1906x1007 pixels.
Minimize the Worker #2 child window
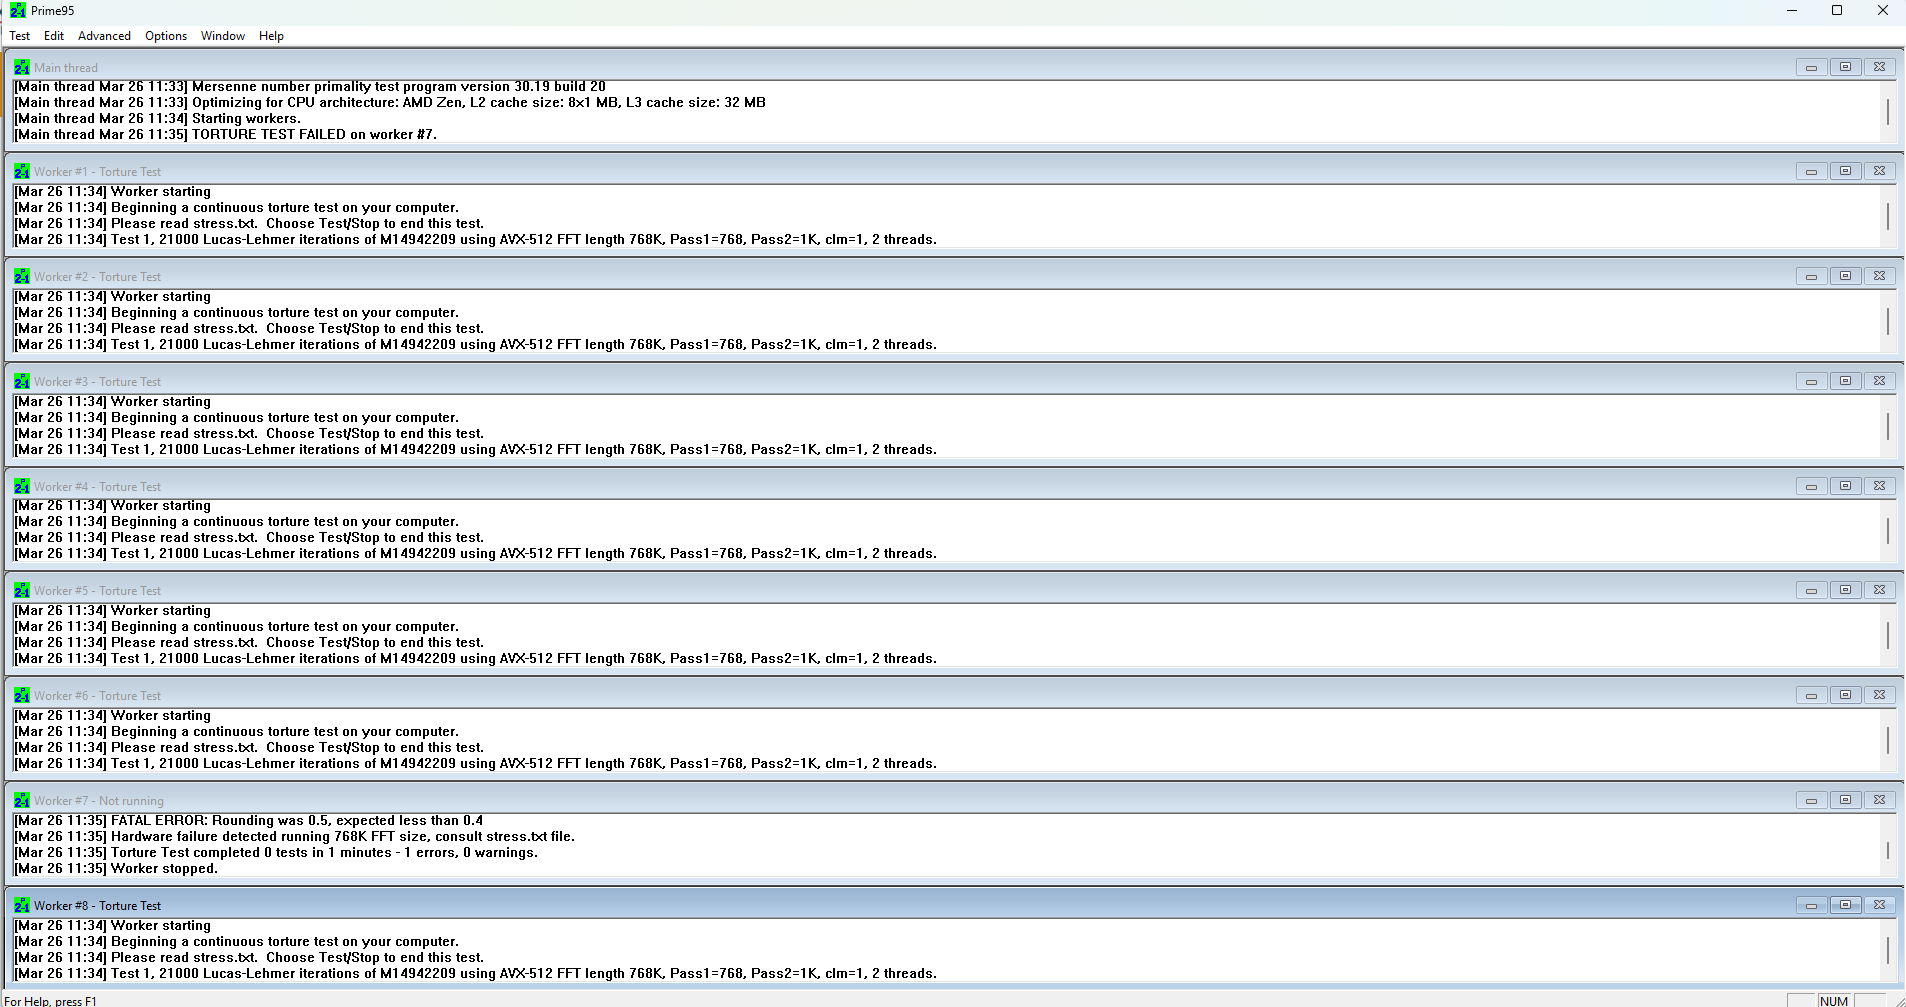pyautogui.click(x=1811, y=276)
